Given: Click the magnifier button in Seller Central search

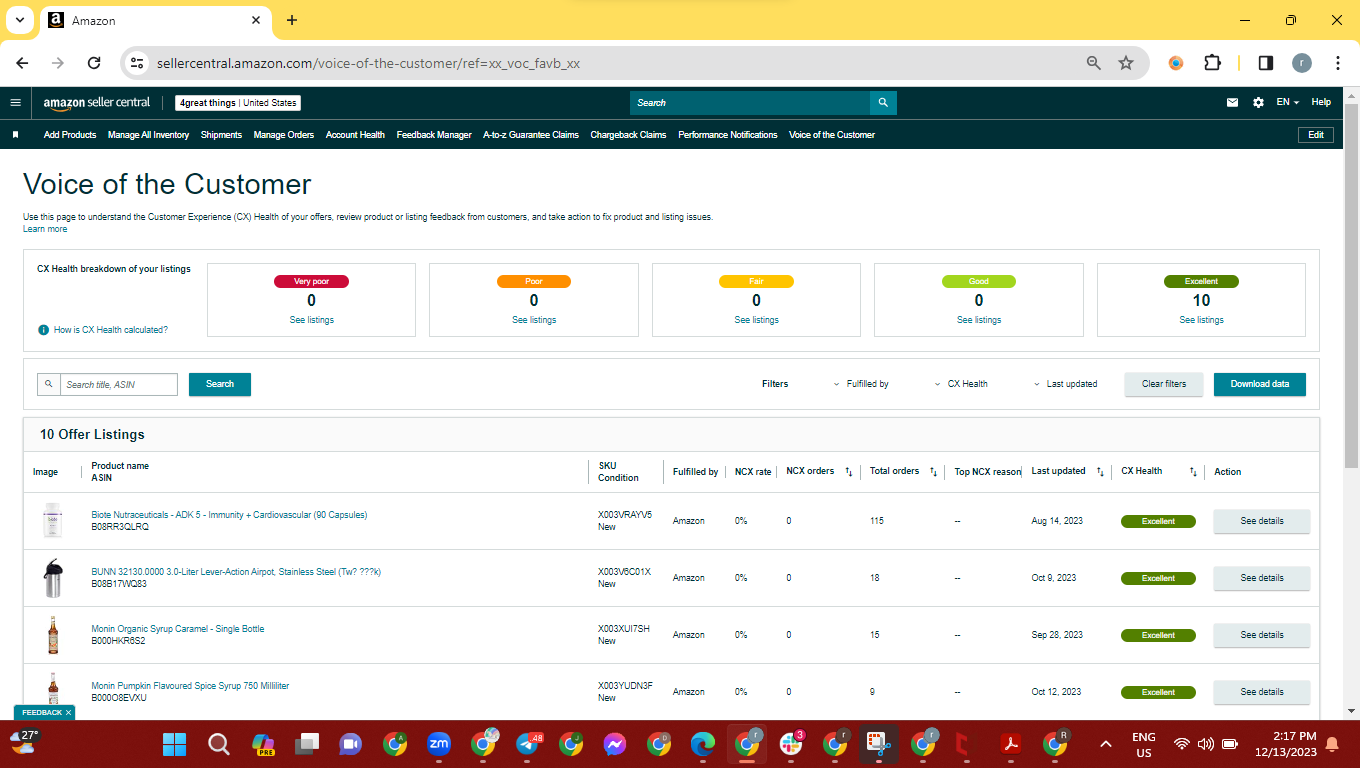Looking at the screenshot, I should click(883, 103).
